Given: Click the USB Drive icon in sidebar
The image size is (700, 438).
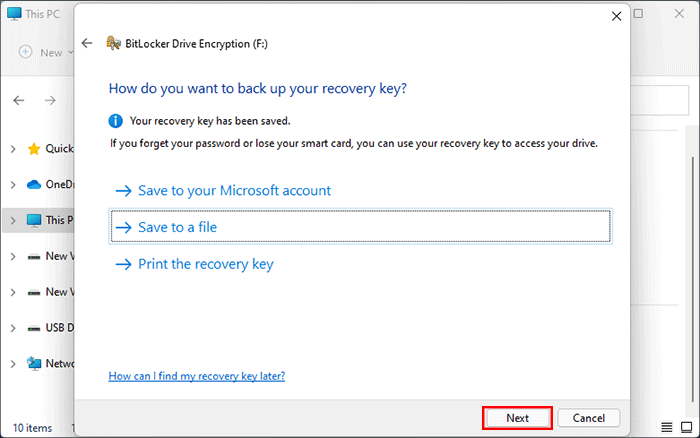Looking at the screenshot, I should [34, 328].
